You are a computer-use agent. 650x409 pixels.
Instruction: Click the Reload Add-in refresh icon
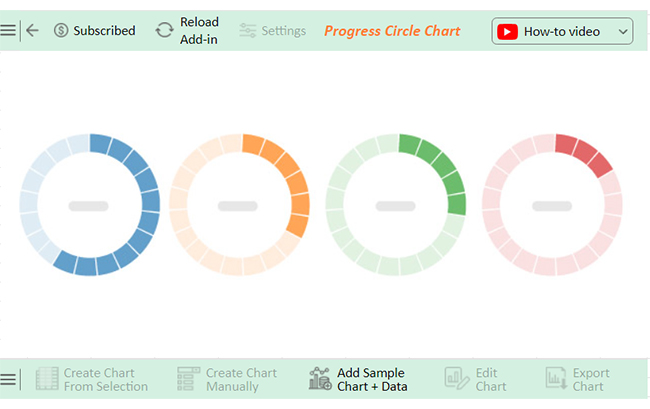click(165, 31)
